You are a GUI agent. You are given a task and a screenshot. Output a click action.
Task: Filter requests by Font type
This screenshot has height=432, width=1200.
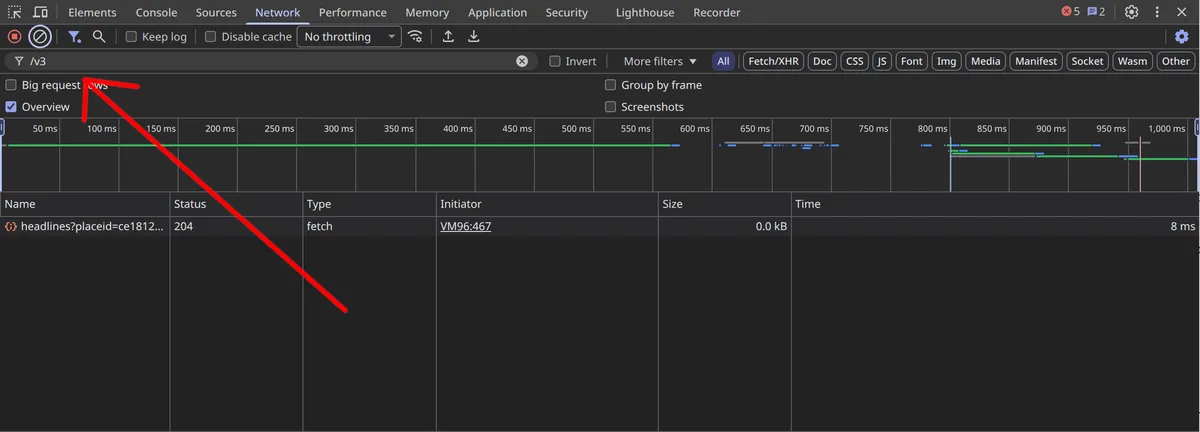point(911,61)
